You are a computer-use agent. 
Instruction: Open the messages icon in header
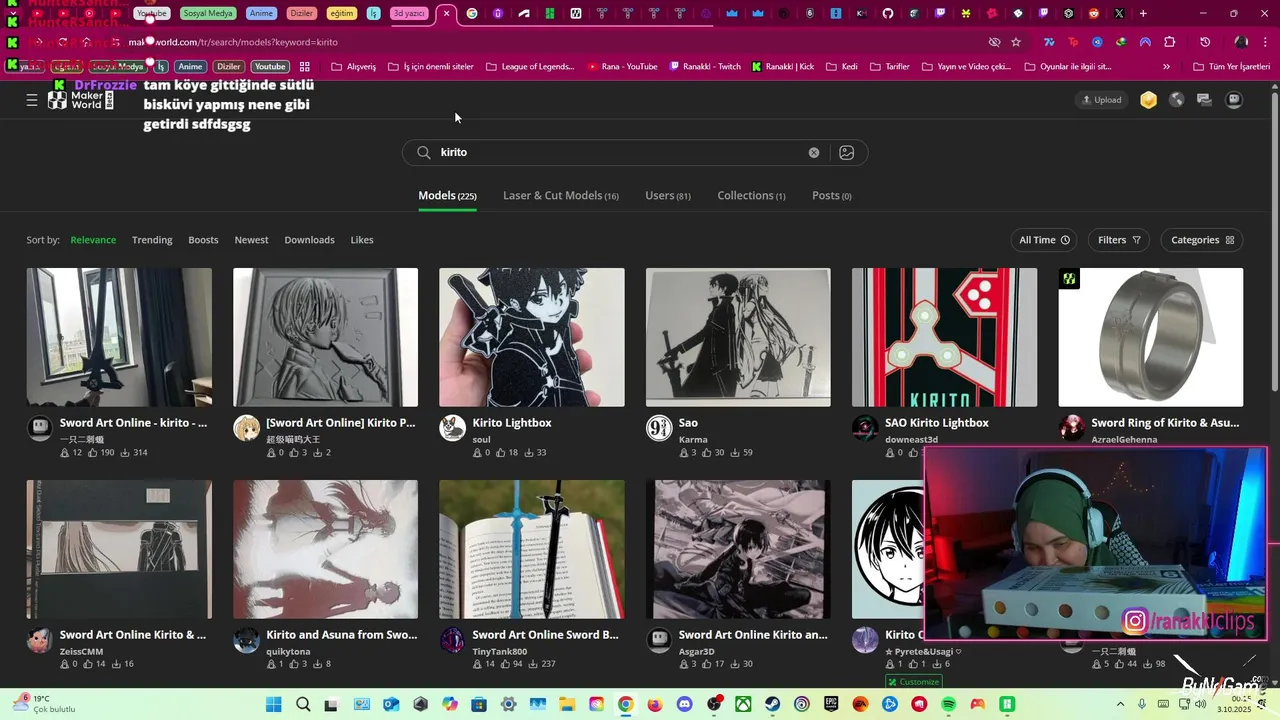1204,100
